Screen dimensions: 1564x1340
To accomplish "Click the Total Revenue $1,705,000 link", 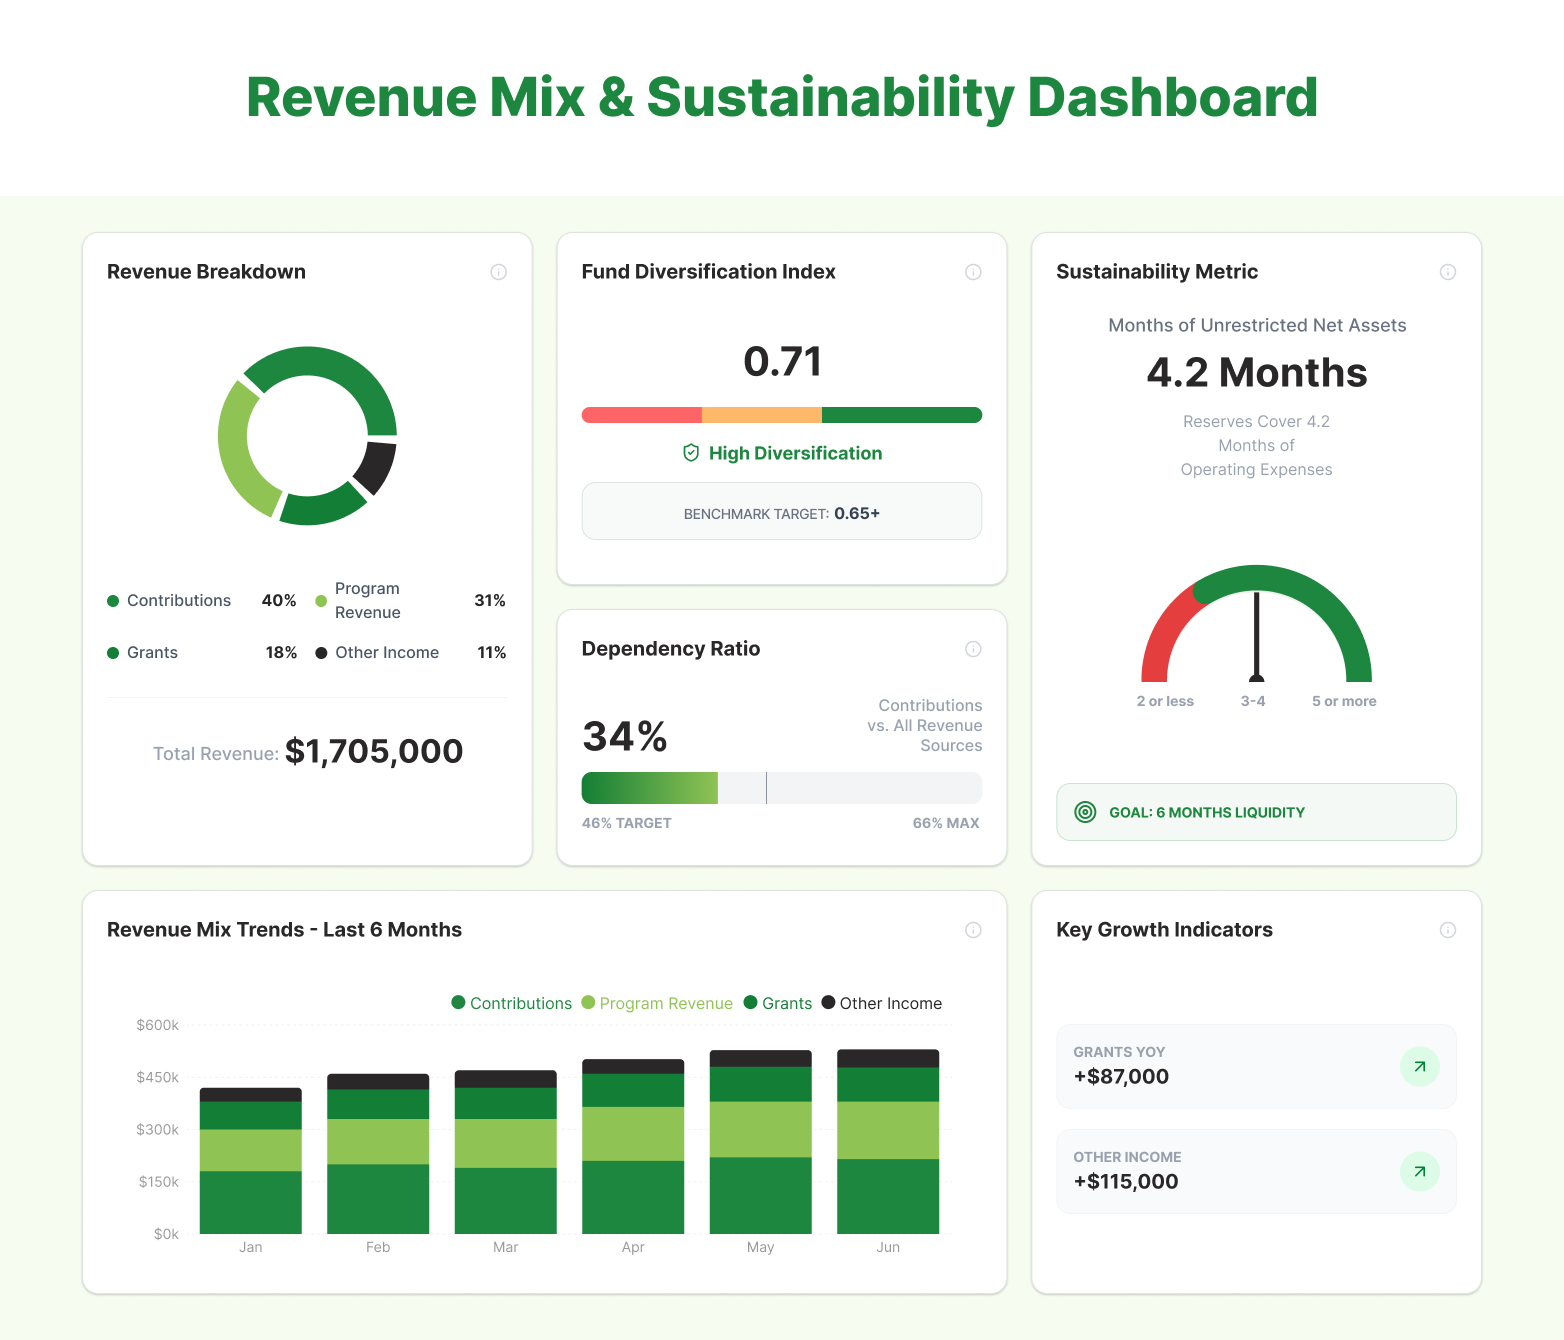I will pyautogui.click(x=308, y=751).
